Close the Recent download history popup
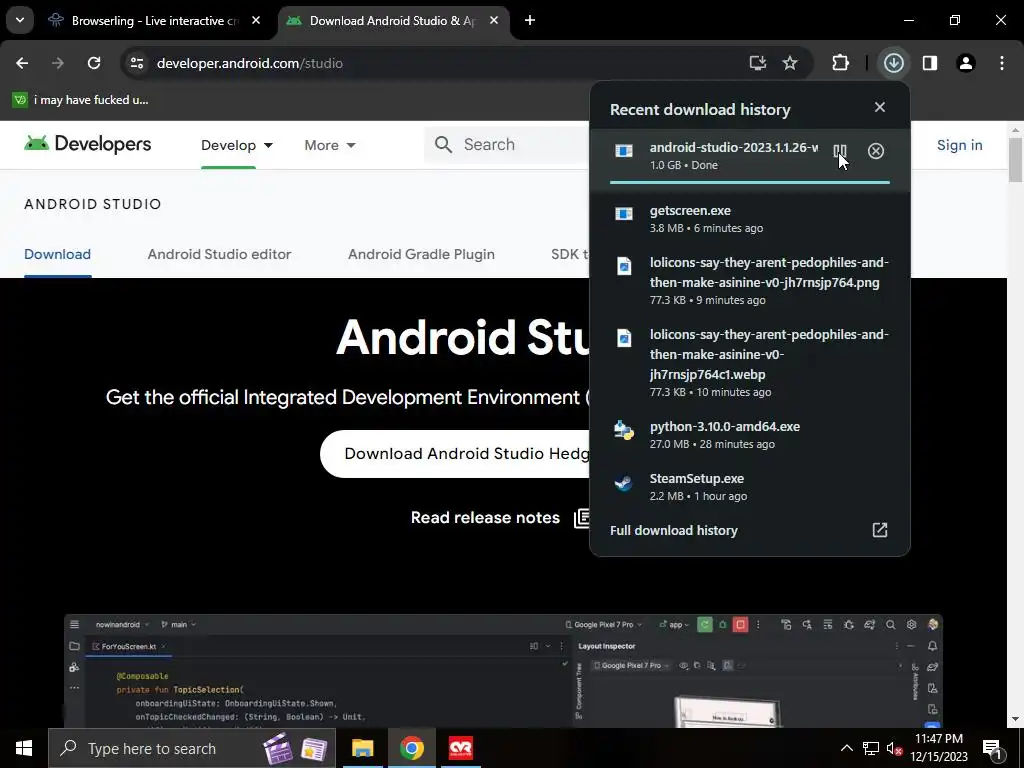 [880, 107]
